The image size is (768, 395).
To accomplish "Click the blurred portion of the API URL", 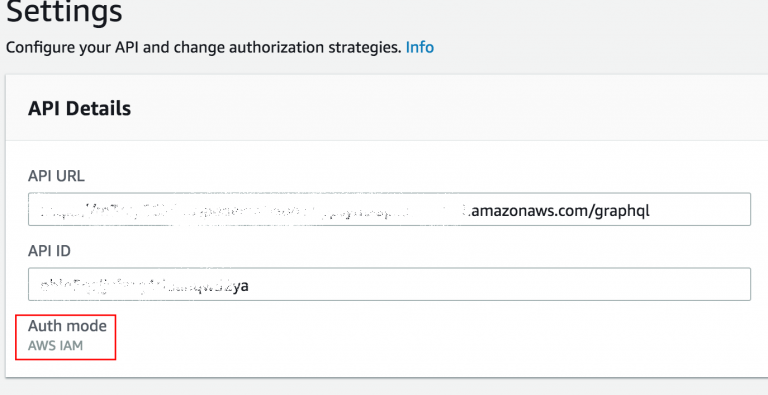I will pyautogui.click(x=252, y=211).
